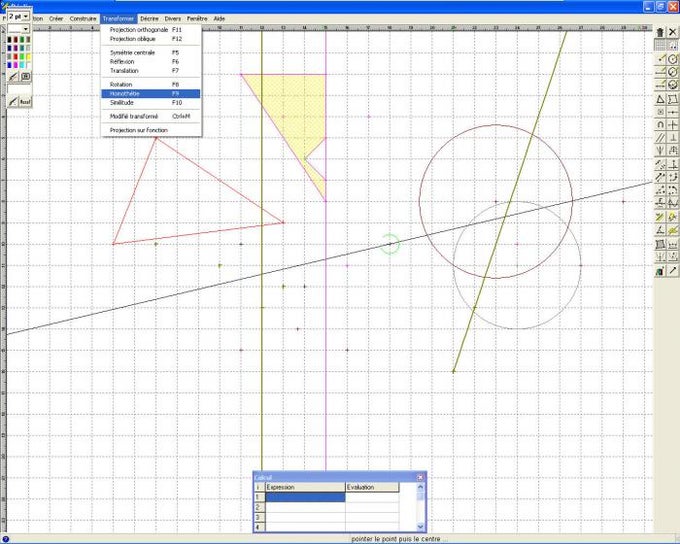
Task: Select the triangle tool icon
Action: click(660, 99)
